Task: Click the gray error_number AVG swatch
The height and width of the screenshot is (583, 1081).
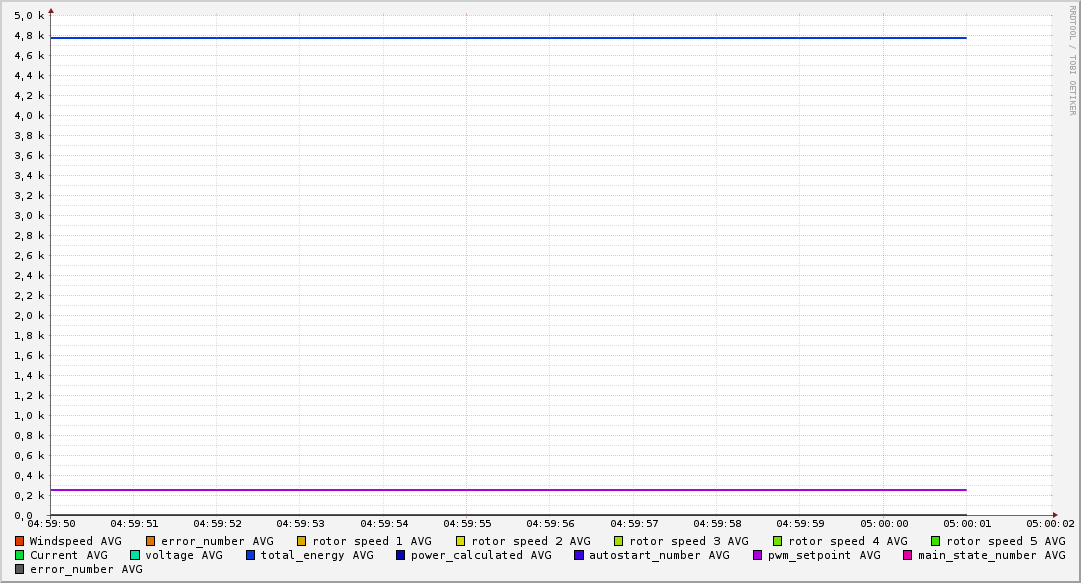Action: 20,569
